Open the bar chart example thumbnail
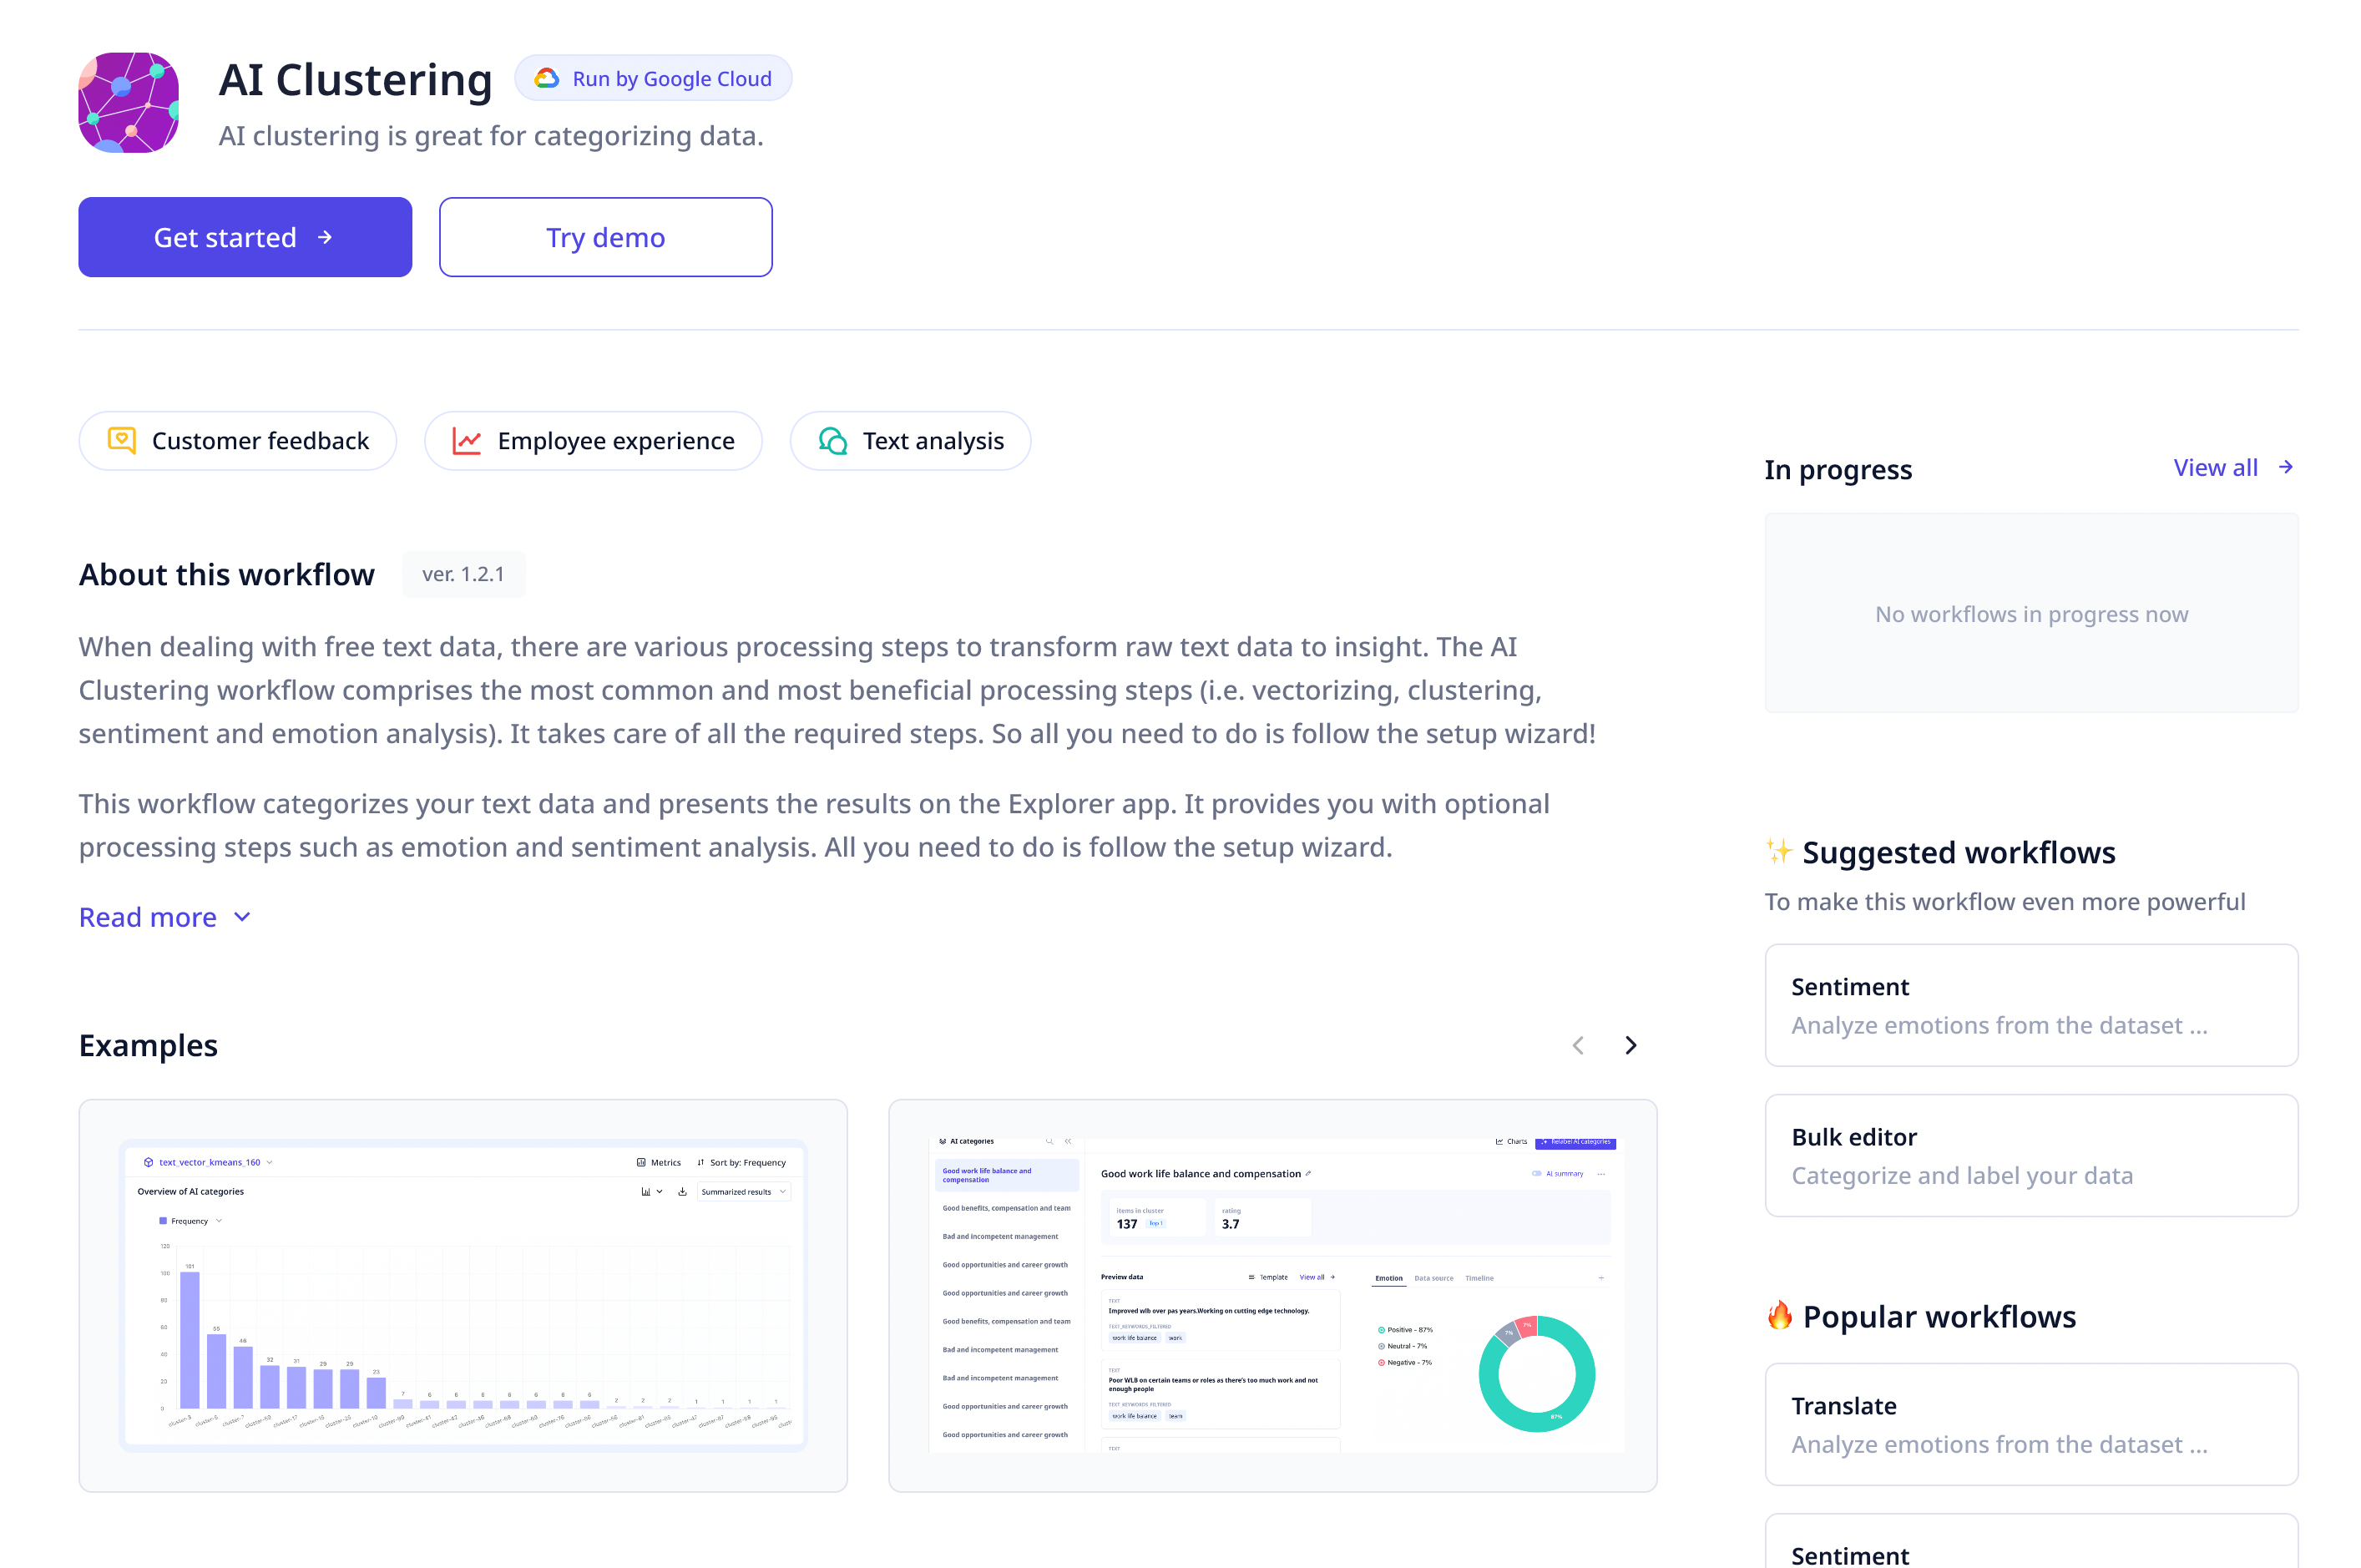This screenshot has height=1568, width=2361. pos(463,1295)
